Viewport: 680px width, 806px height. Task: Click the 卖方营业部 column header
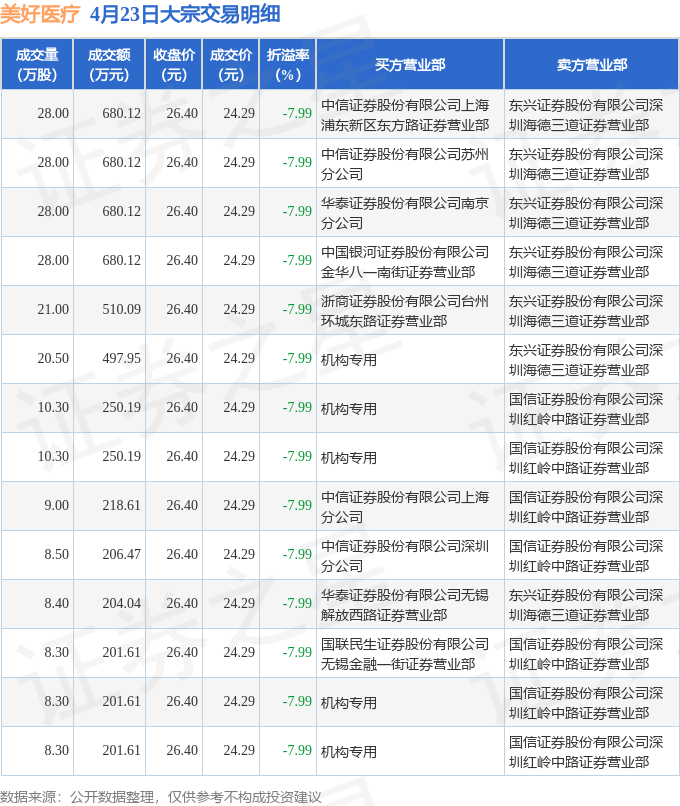pyautogui.click(x=592, y=64)
